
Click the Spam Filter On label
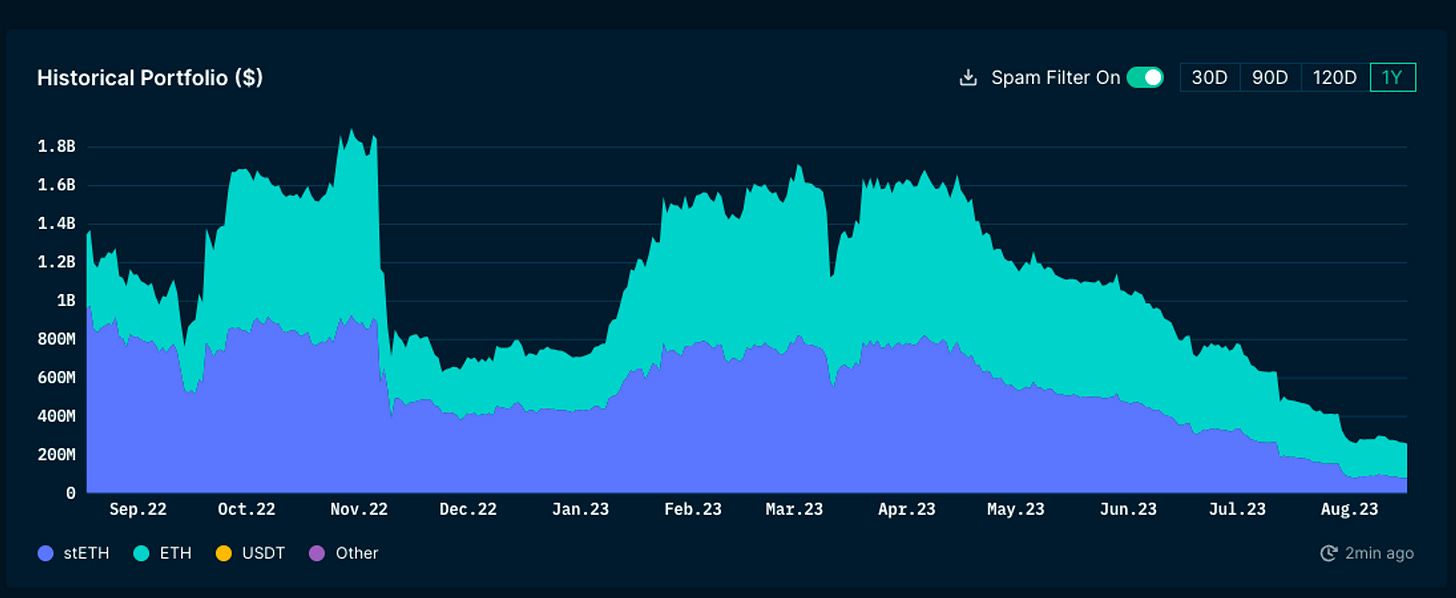1055,78
